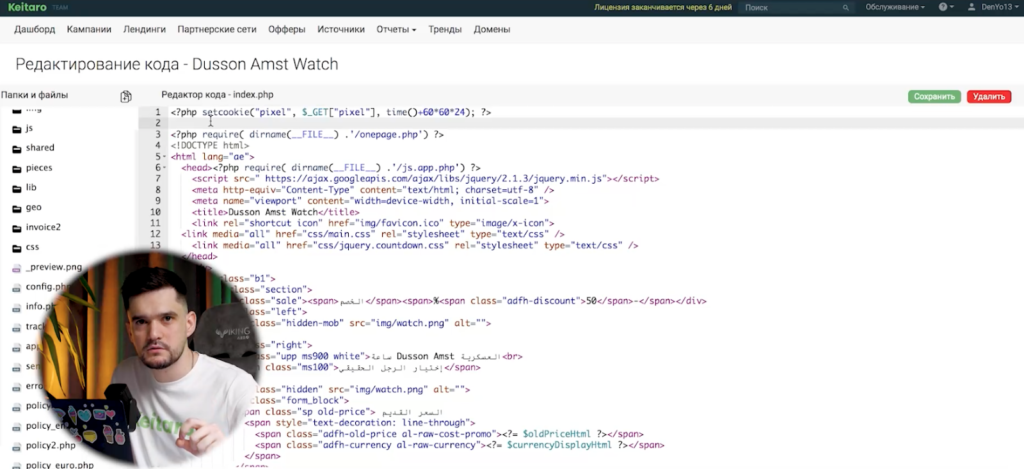Open the Тренды section
Image resolution: width=1024 pixels, height=469 pixels.
pos(445,29)
